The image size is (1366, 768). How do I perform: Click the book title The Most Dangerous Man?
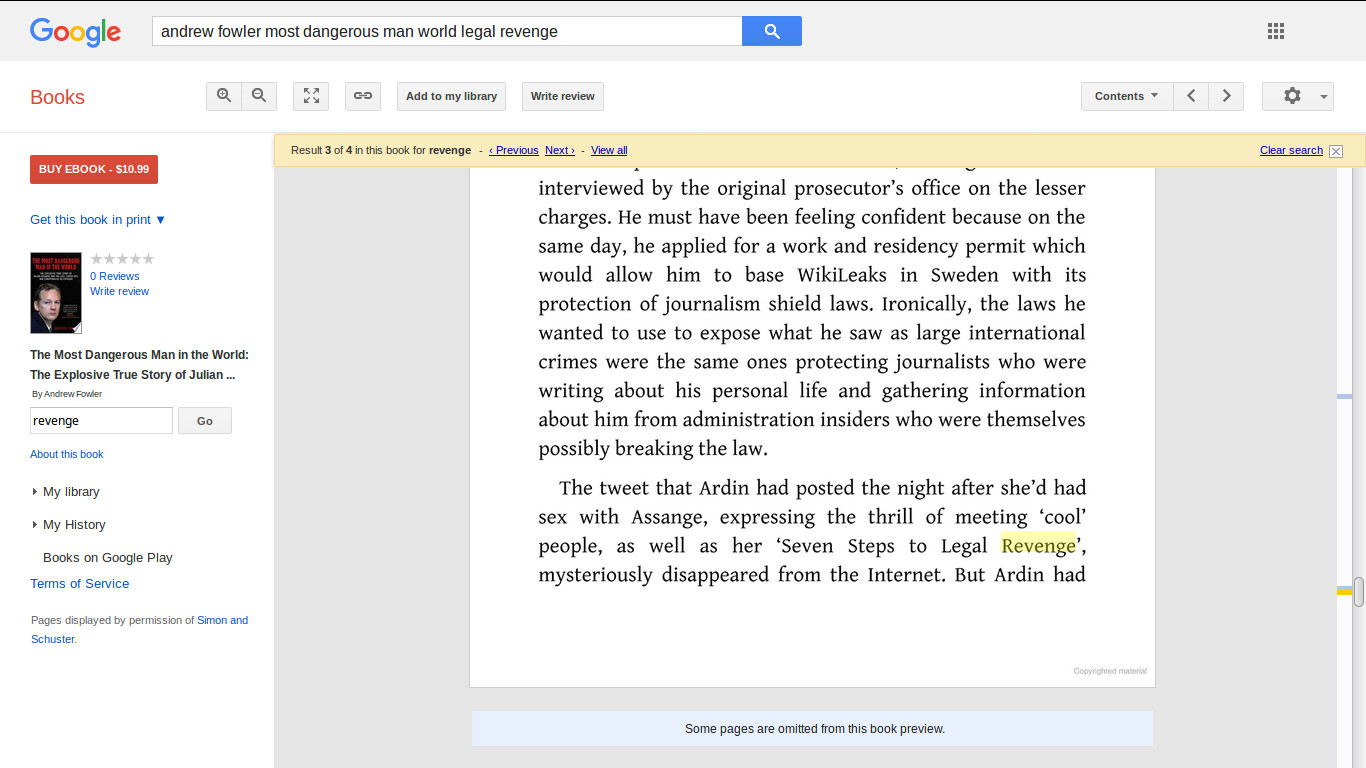tap(139, 365)
